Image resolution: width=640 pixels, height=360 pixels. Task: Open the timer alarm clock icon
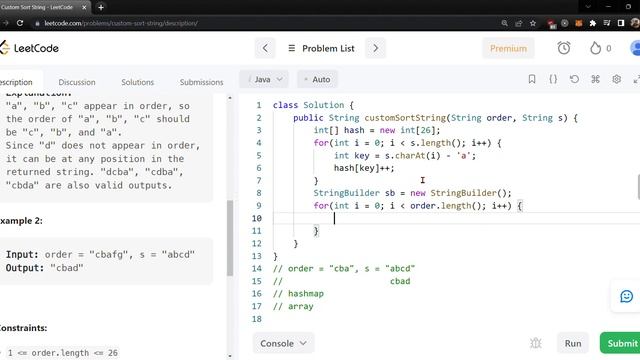click(x=564, y=48)
